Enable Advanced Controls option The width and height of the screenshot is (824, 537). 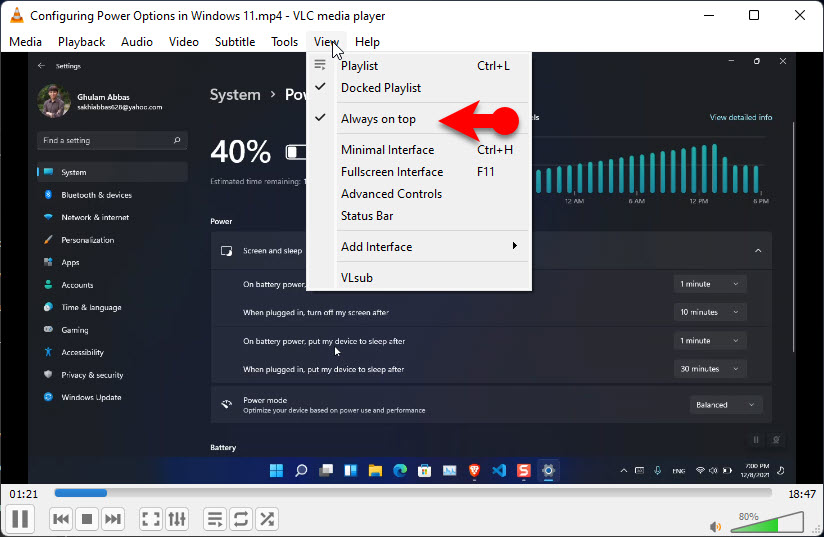pos(419,194)
